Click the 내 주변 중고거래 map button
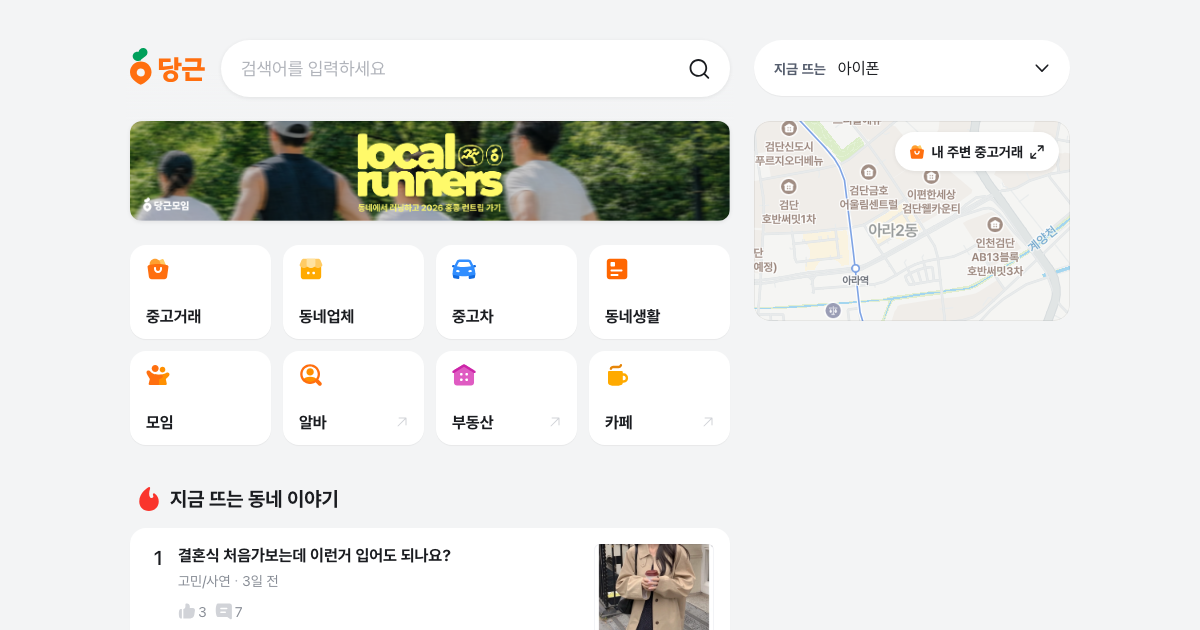This screenshot has width=1200, height=630. tap(977, 152)
